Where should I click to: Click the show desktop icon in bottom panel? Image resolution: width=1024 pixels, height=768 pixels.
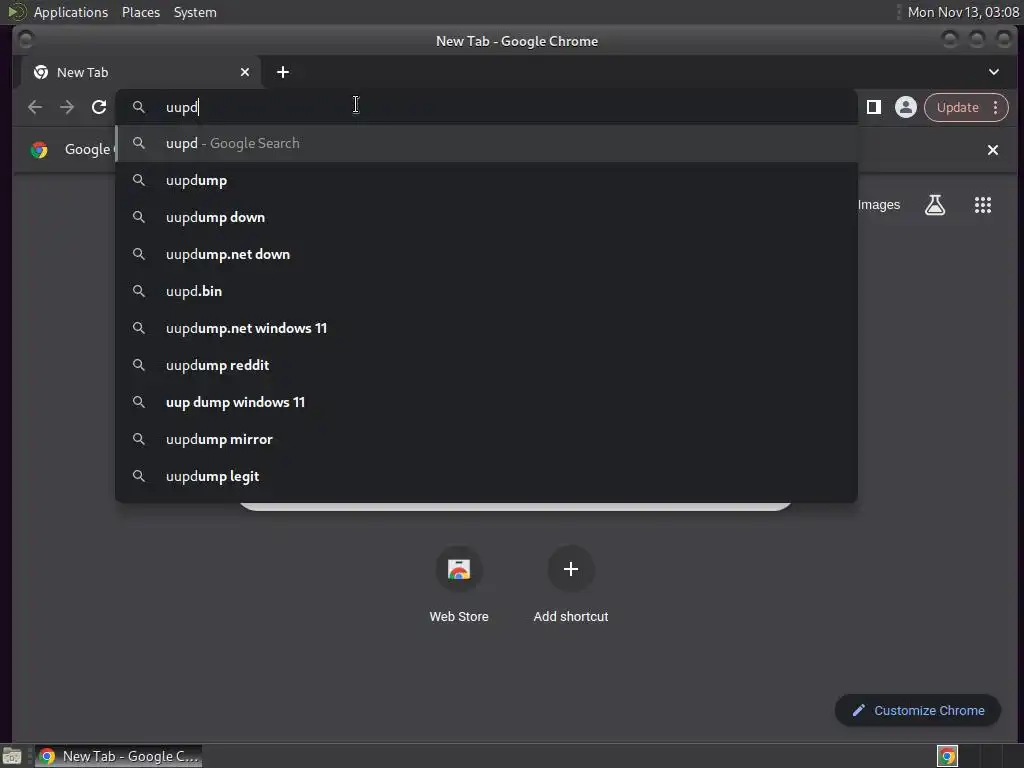(12, 756)
